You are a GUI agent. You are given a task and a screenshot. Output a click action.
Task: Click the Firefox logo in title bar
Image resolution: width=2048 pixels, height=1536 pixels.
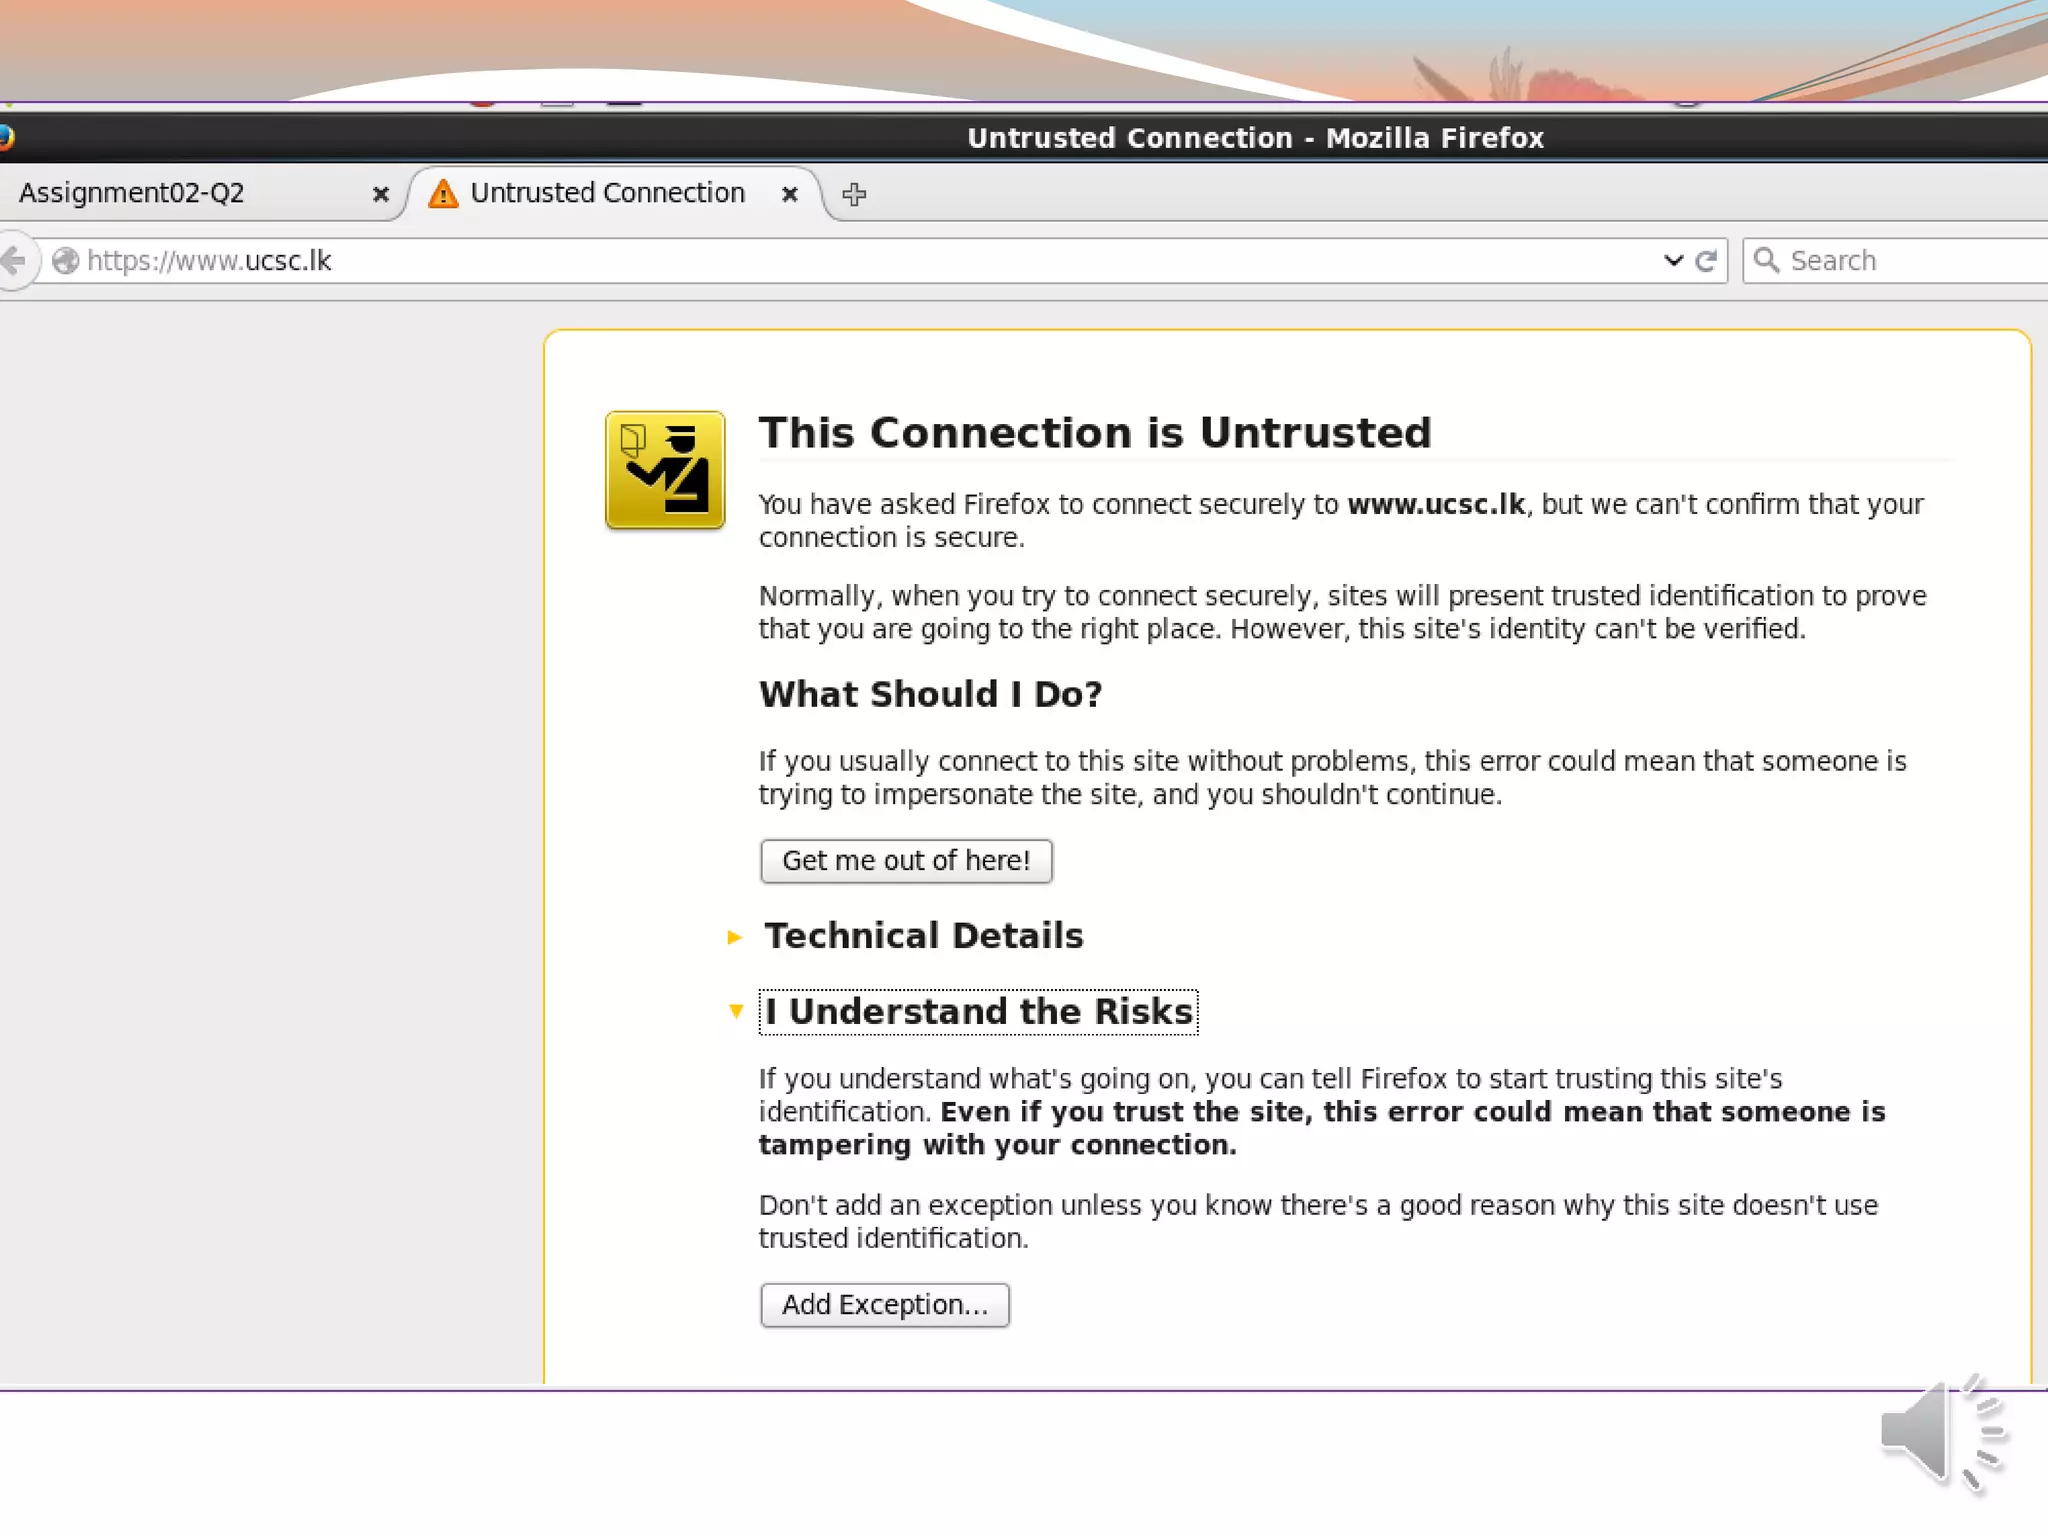[x=6, y=137]
